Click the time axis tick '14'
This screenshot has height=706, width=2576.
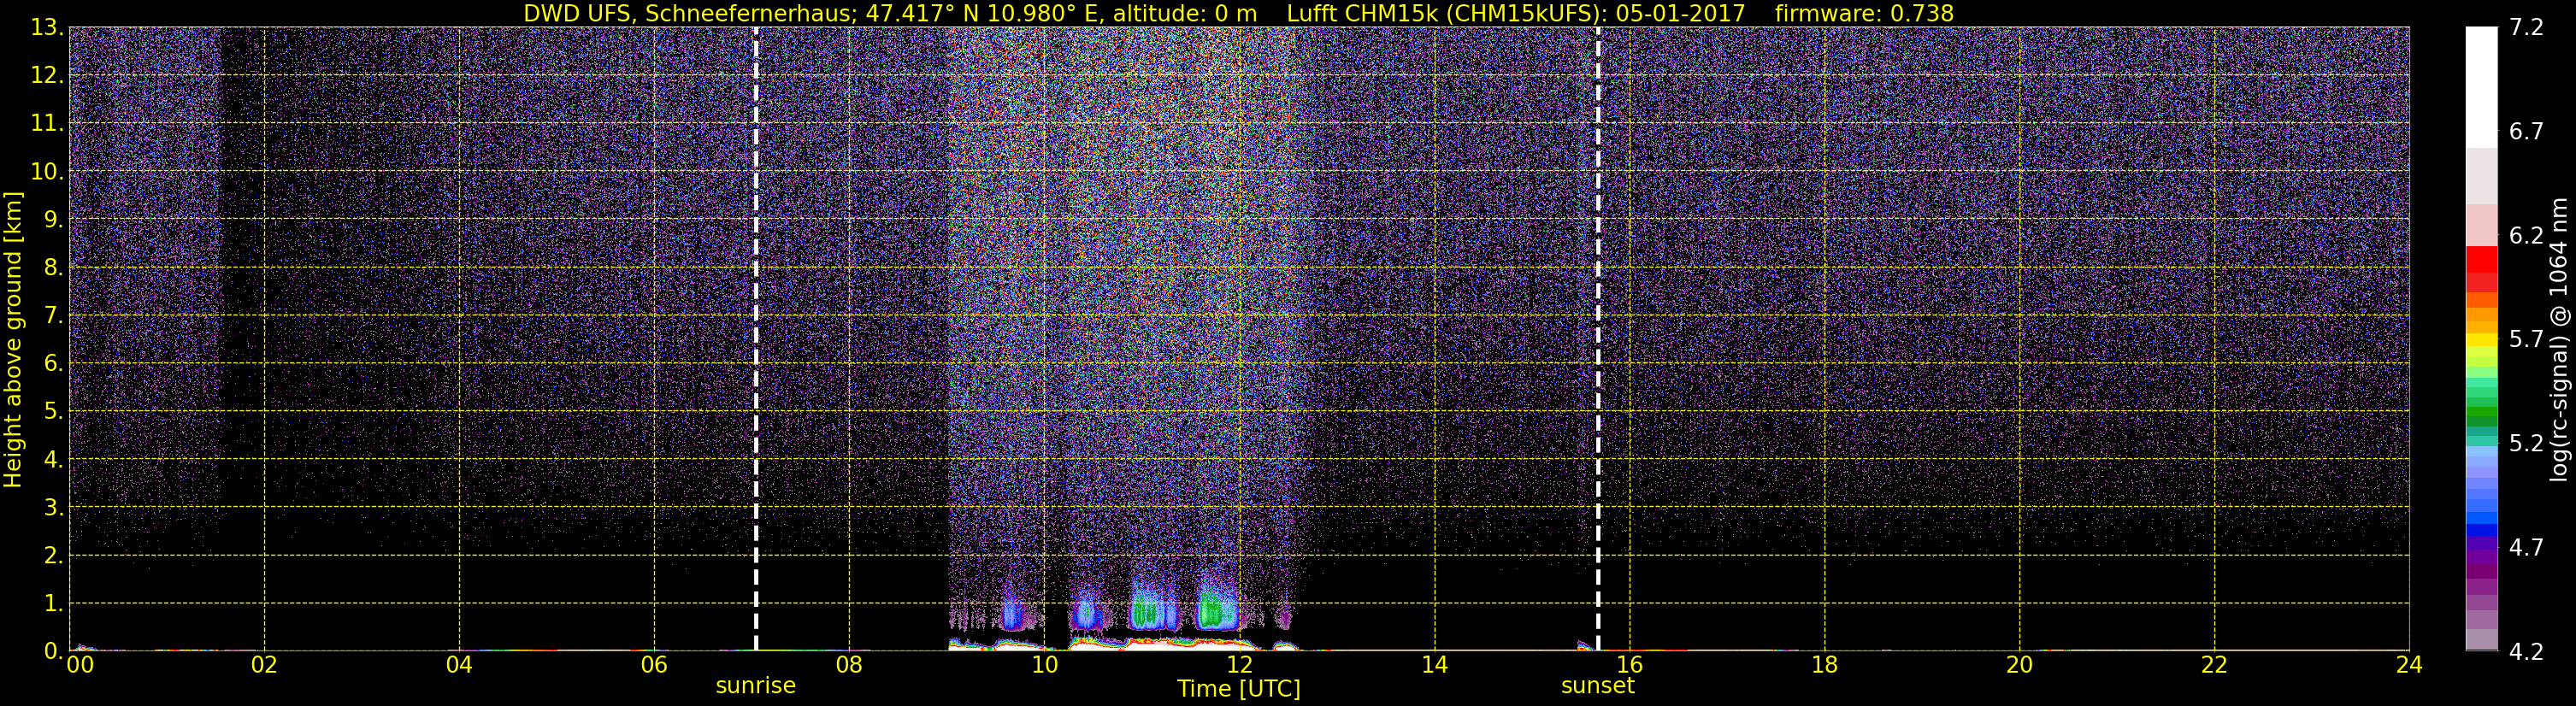[1434, 665]
